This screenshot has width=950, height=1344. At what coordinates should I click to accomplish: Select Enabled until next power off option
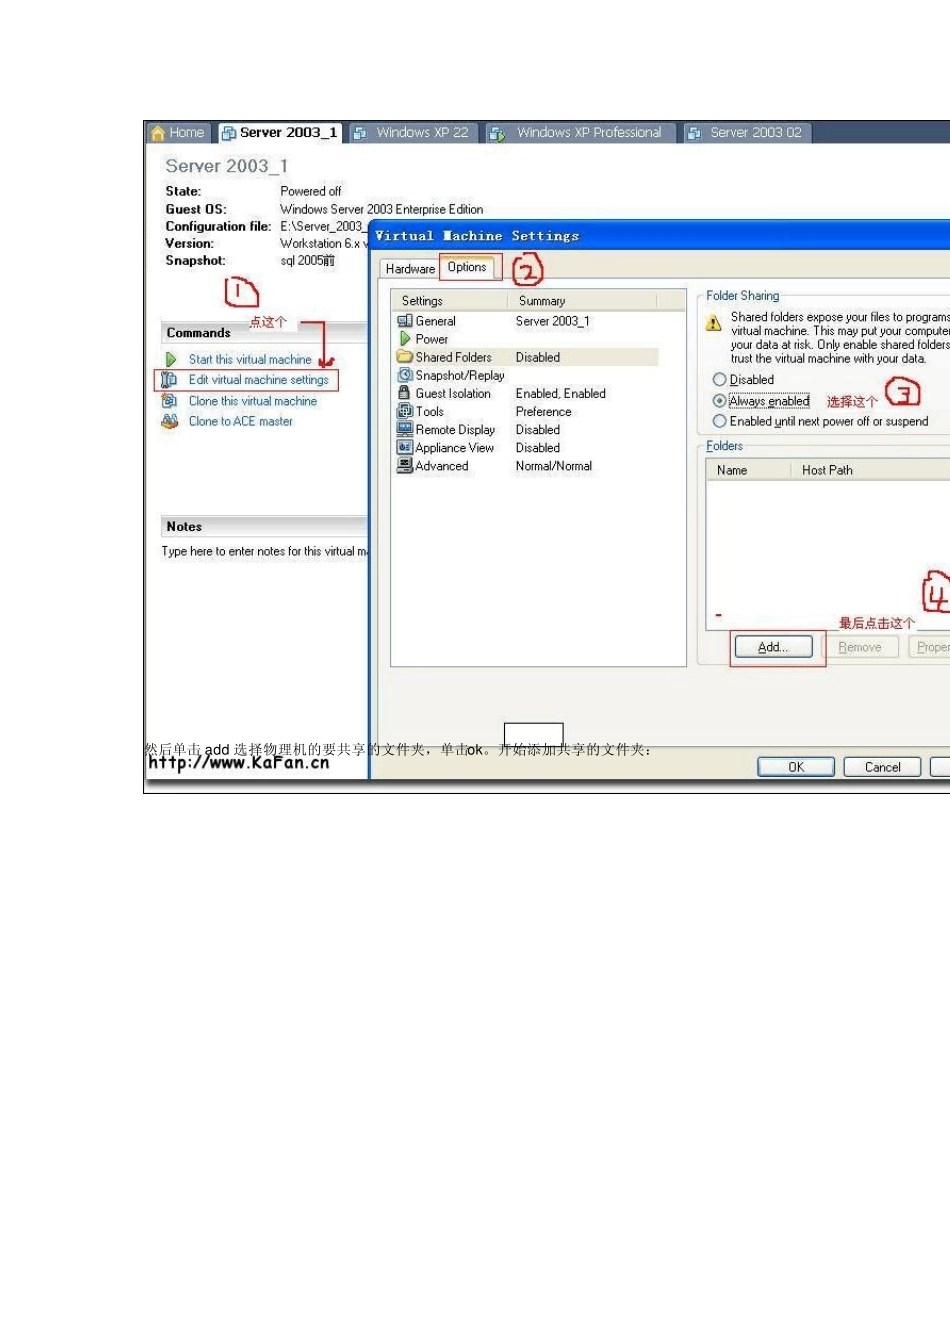719,421
